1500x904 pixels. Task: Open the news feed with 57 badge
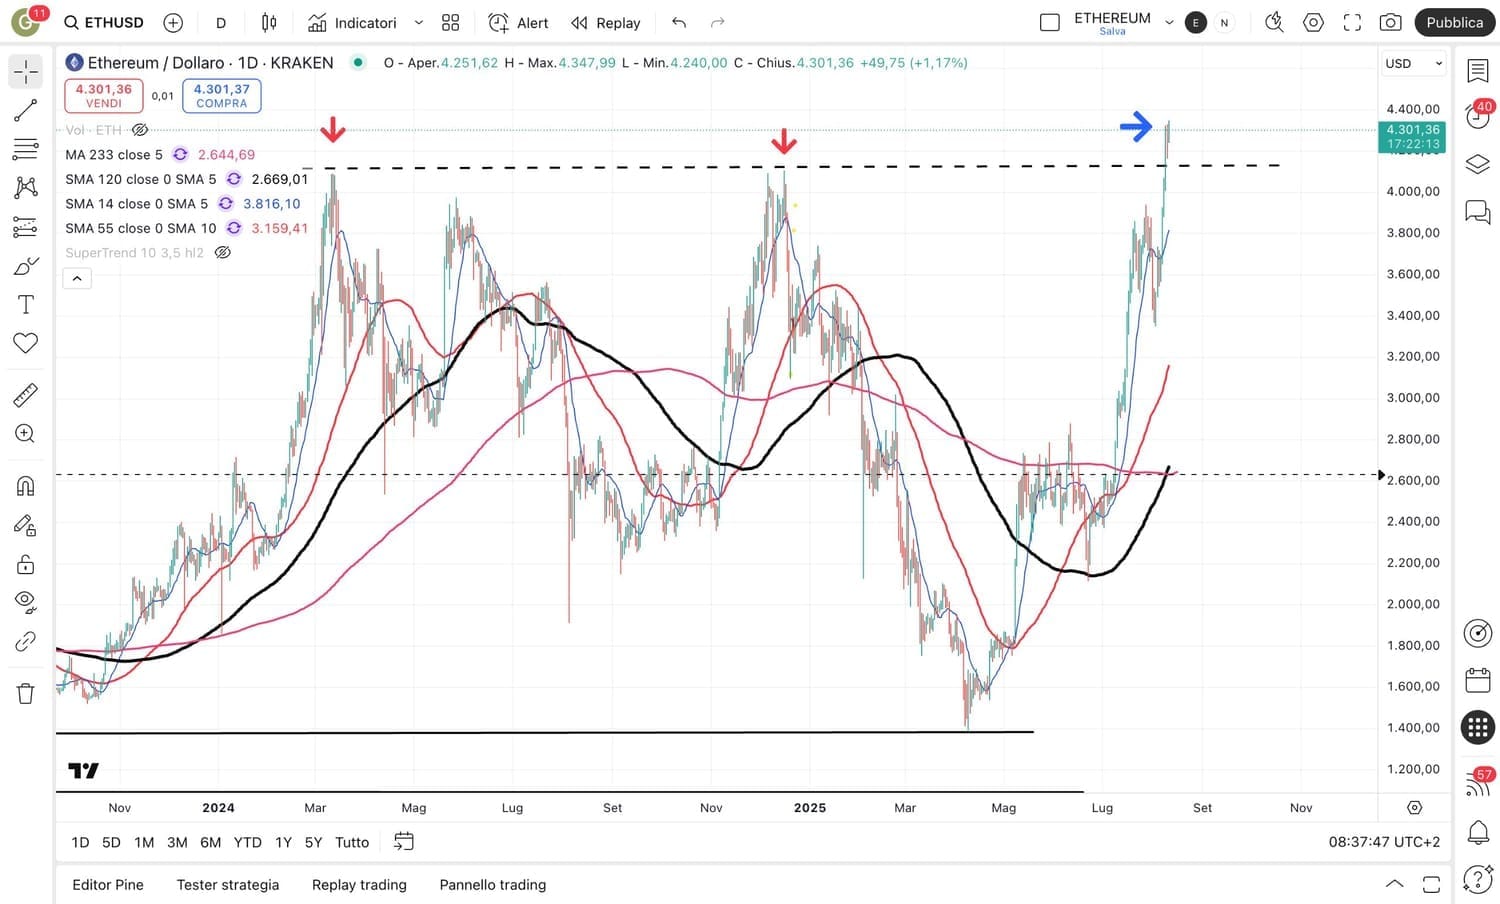click(x=1478, y=783)
